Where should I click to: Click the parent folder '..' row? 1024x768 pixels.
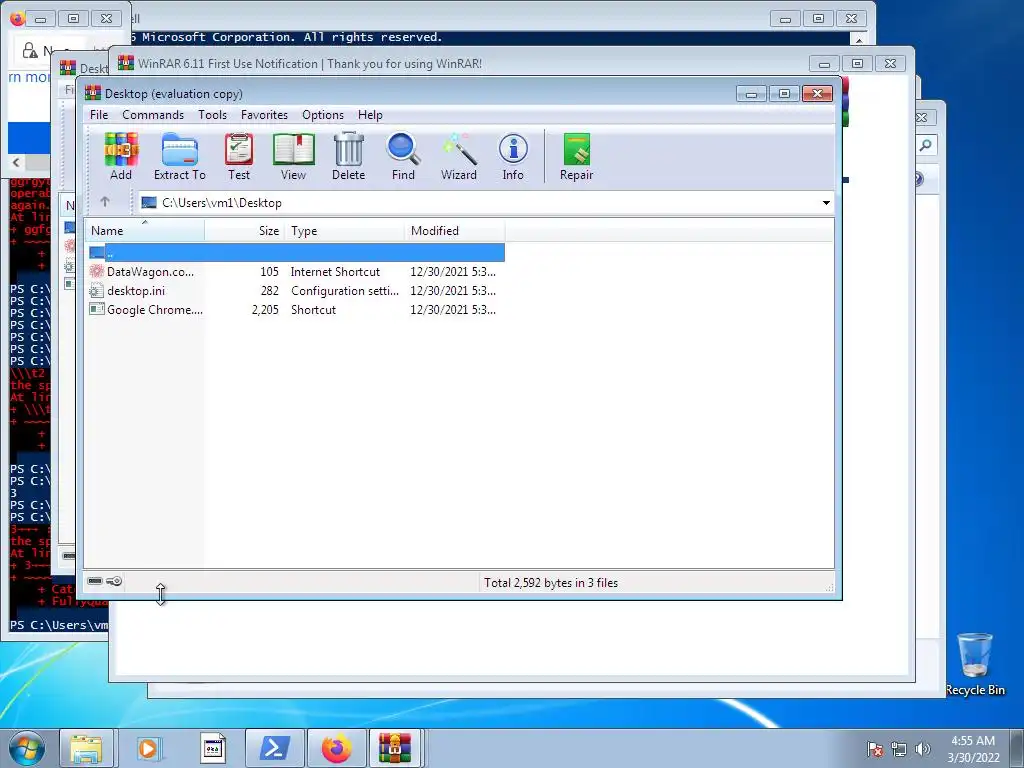click(x=296, y=253)
